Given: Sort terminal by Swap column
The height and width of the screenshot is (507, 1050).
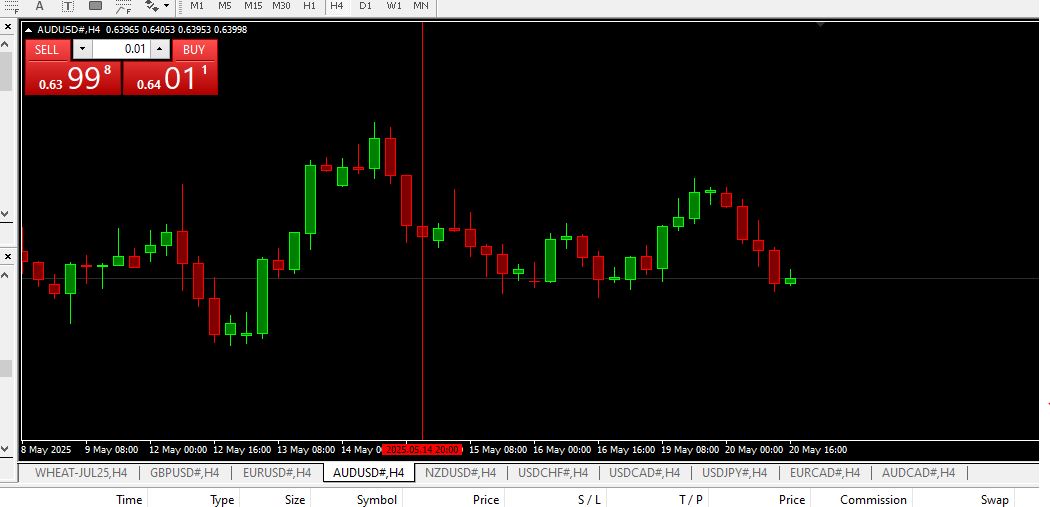Looking at the screenshot, I should point(994,500).
